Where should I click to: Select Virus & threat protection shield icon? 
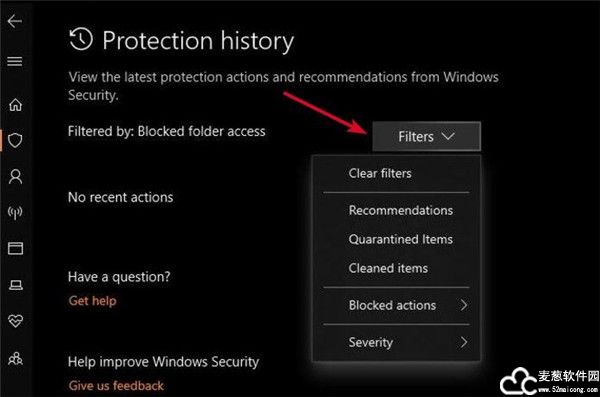coord(15,141)
